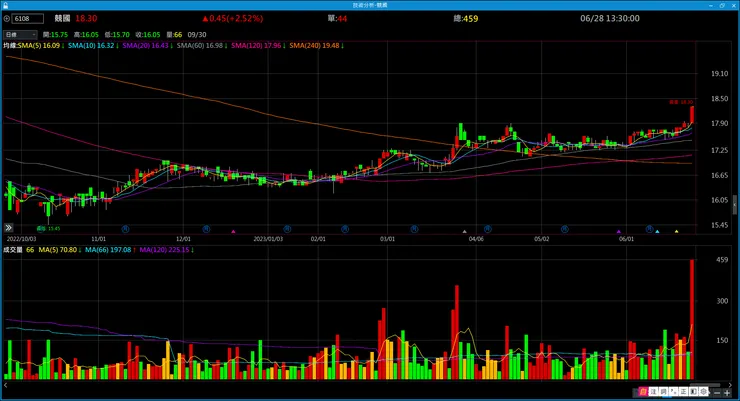Click the circular monthly marker after 12/01
740x401 pixels.
[x=206, y=229]
